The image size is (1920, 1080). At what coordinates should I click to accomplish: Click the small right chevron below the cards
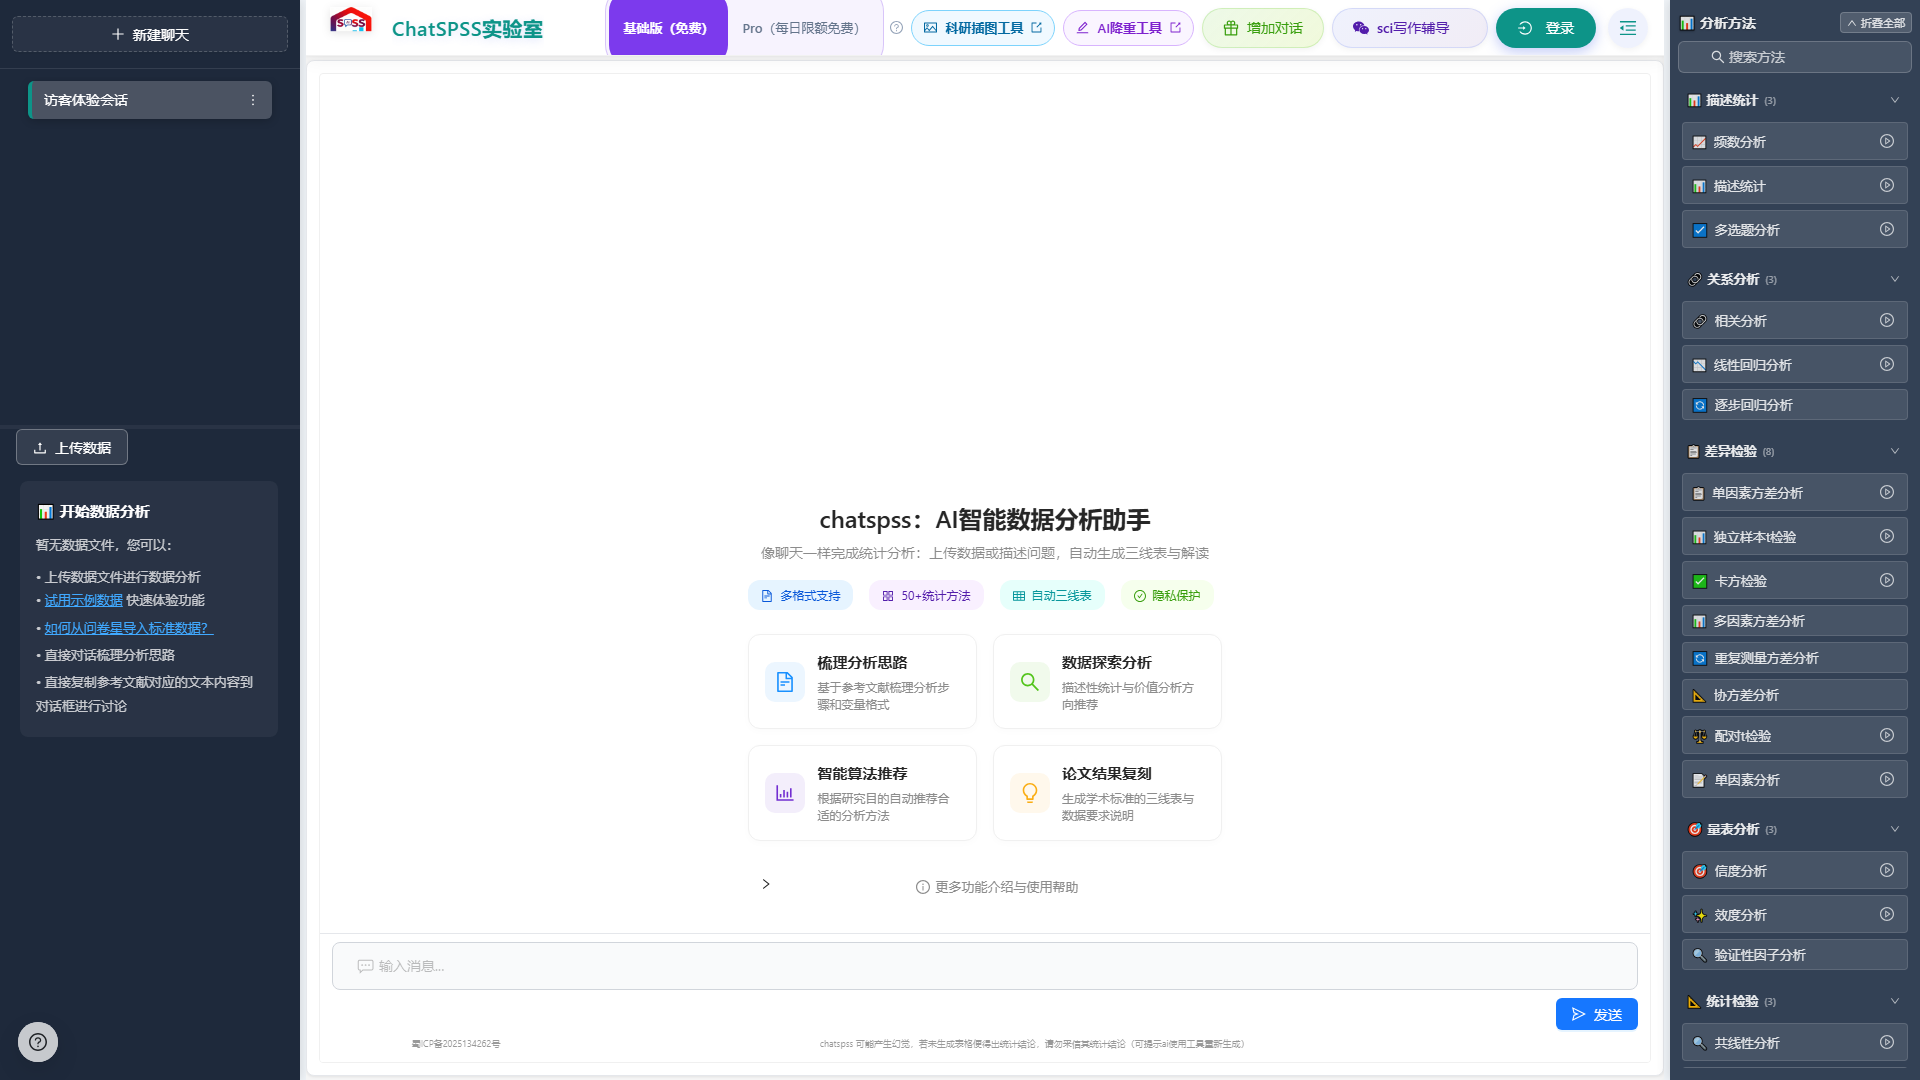tap(766, 884)
